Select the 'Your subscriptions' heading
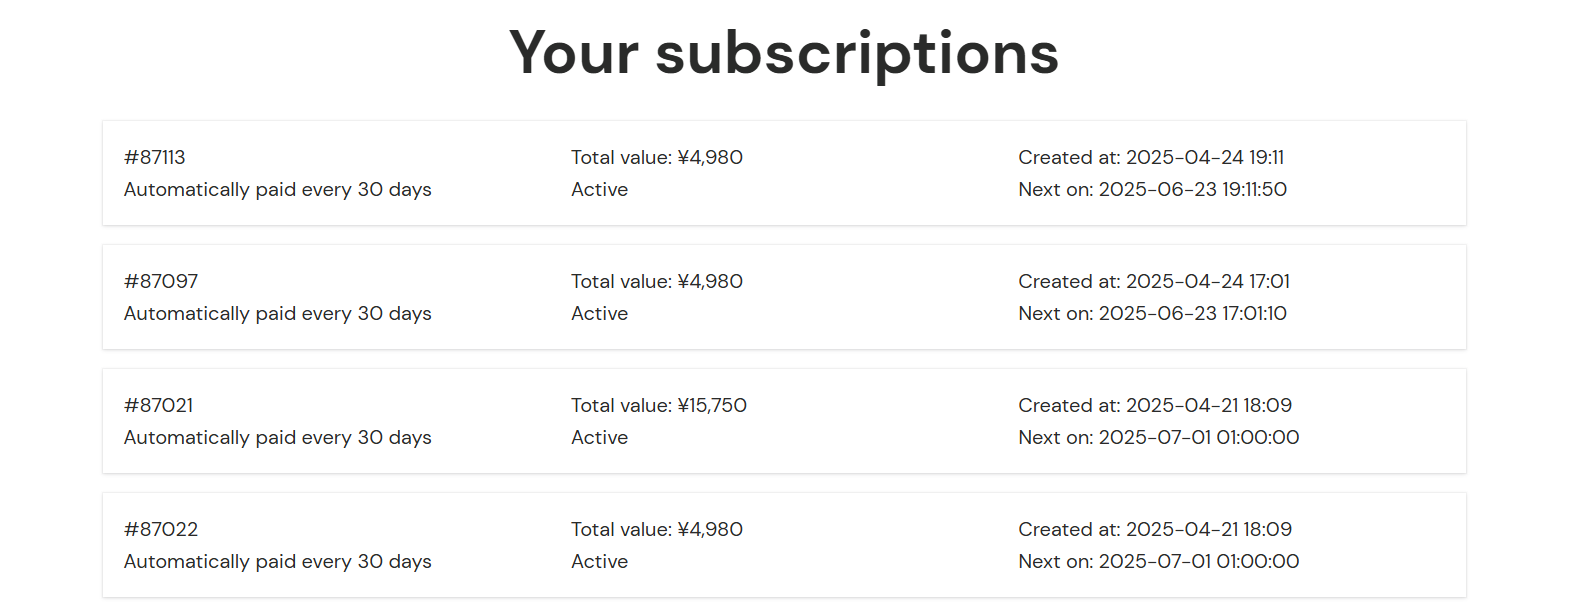Viewport: 1586px width, 607px height. coord(784,52)
